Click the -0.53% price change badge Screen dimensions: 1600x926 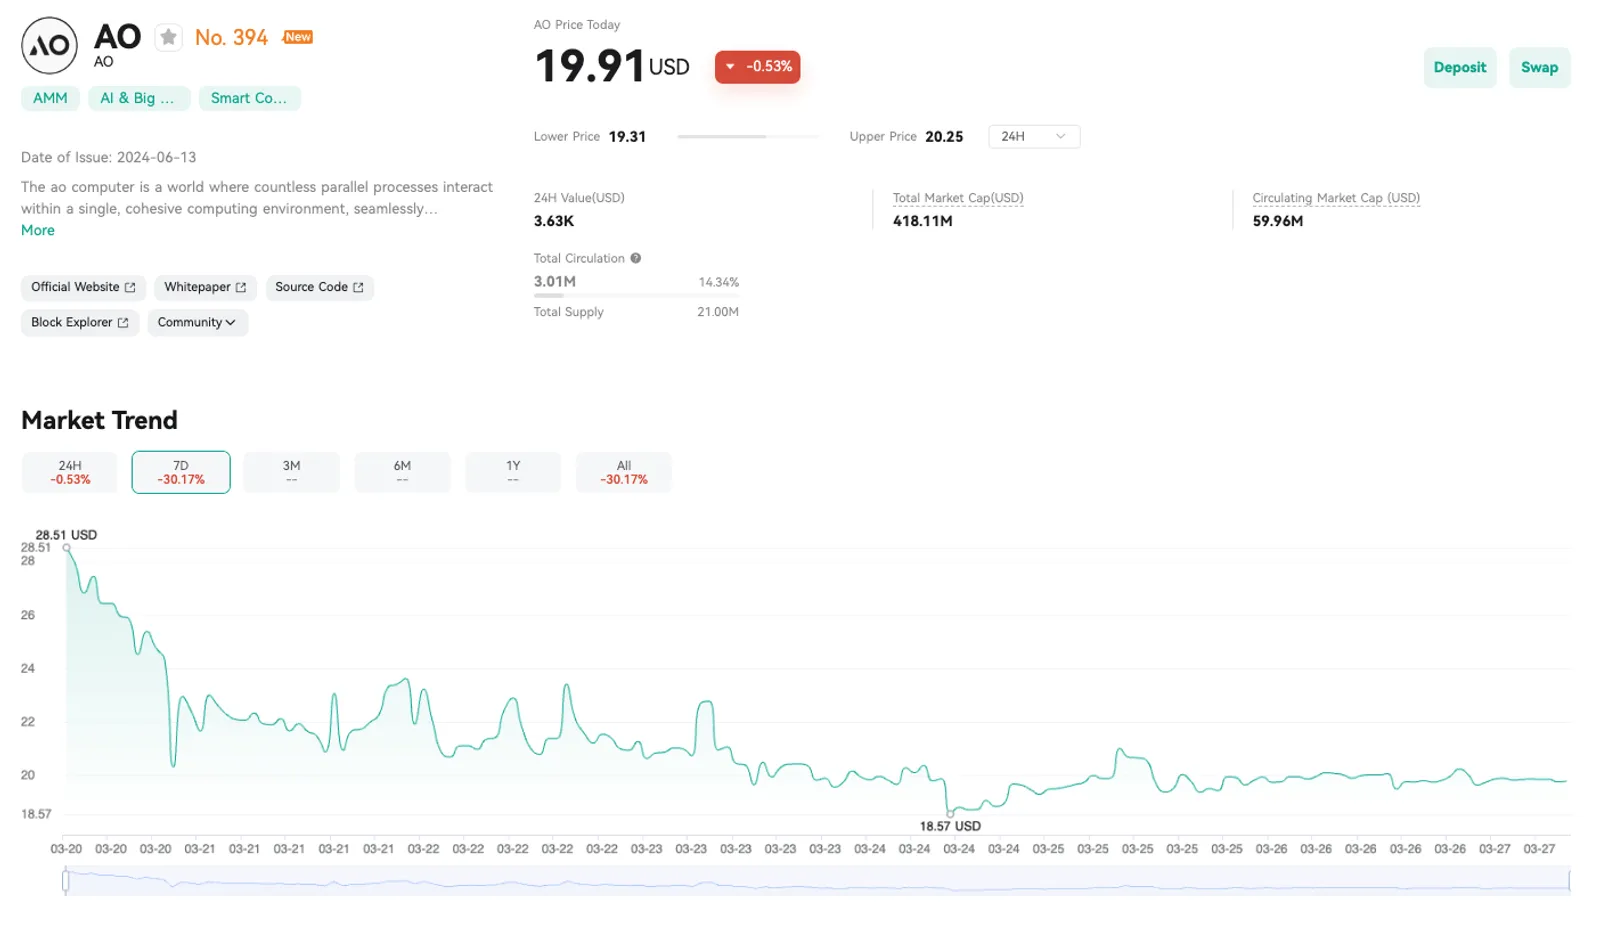click(x=757, y=67)
